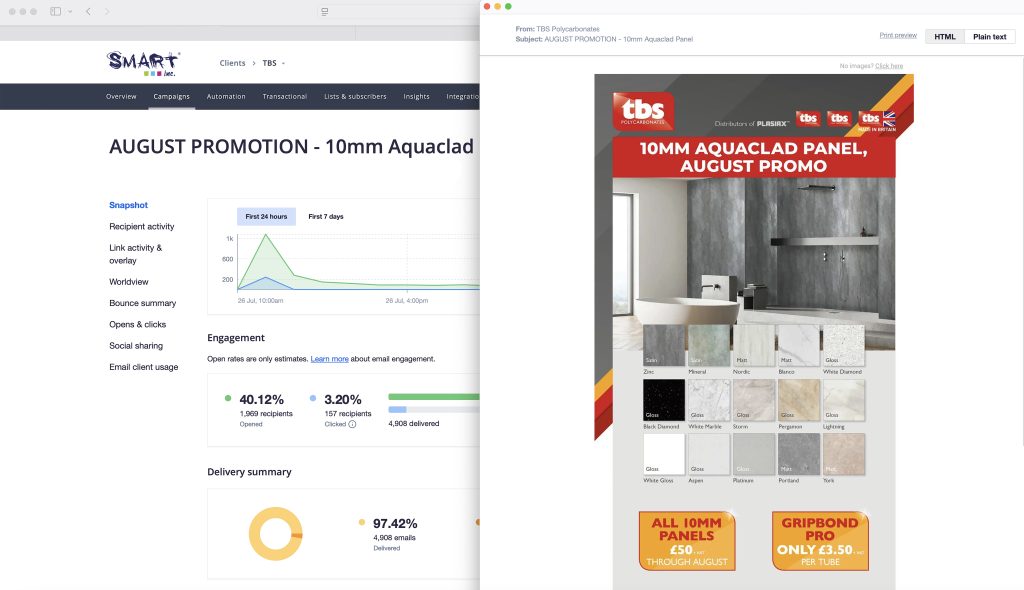Open the Social sharing report
Viewport: 1024px width, 590px height.
point(136,346)
